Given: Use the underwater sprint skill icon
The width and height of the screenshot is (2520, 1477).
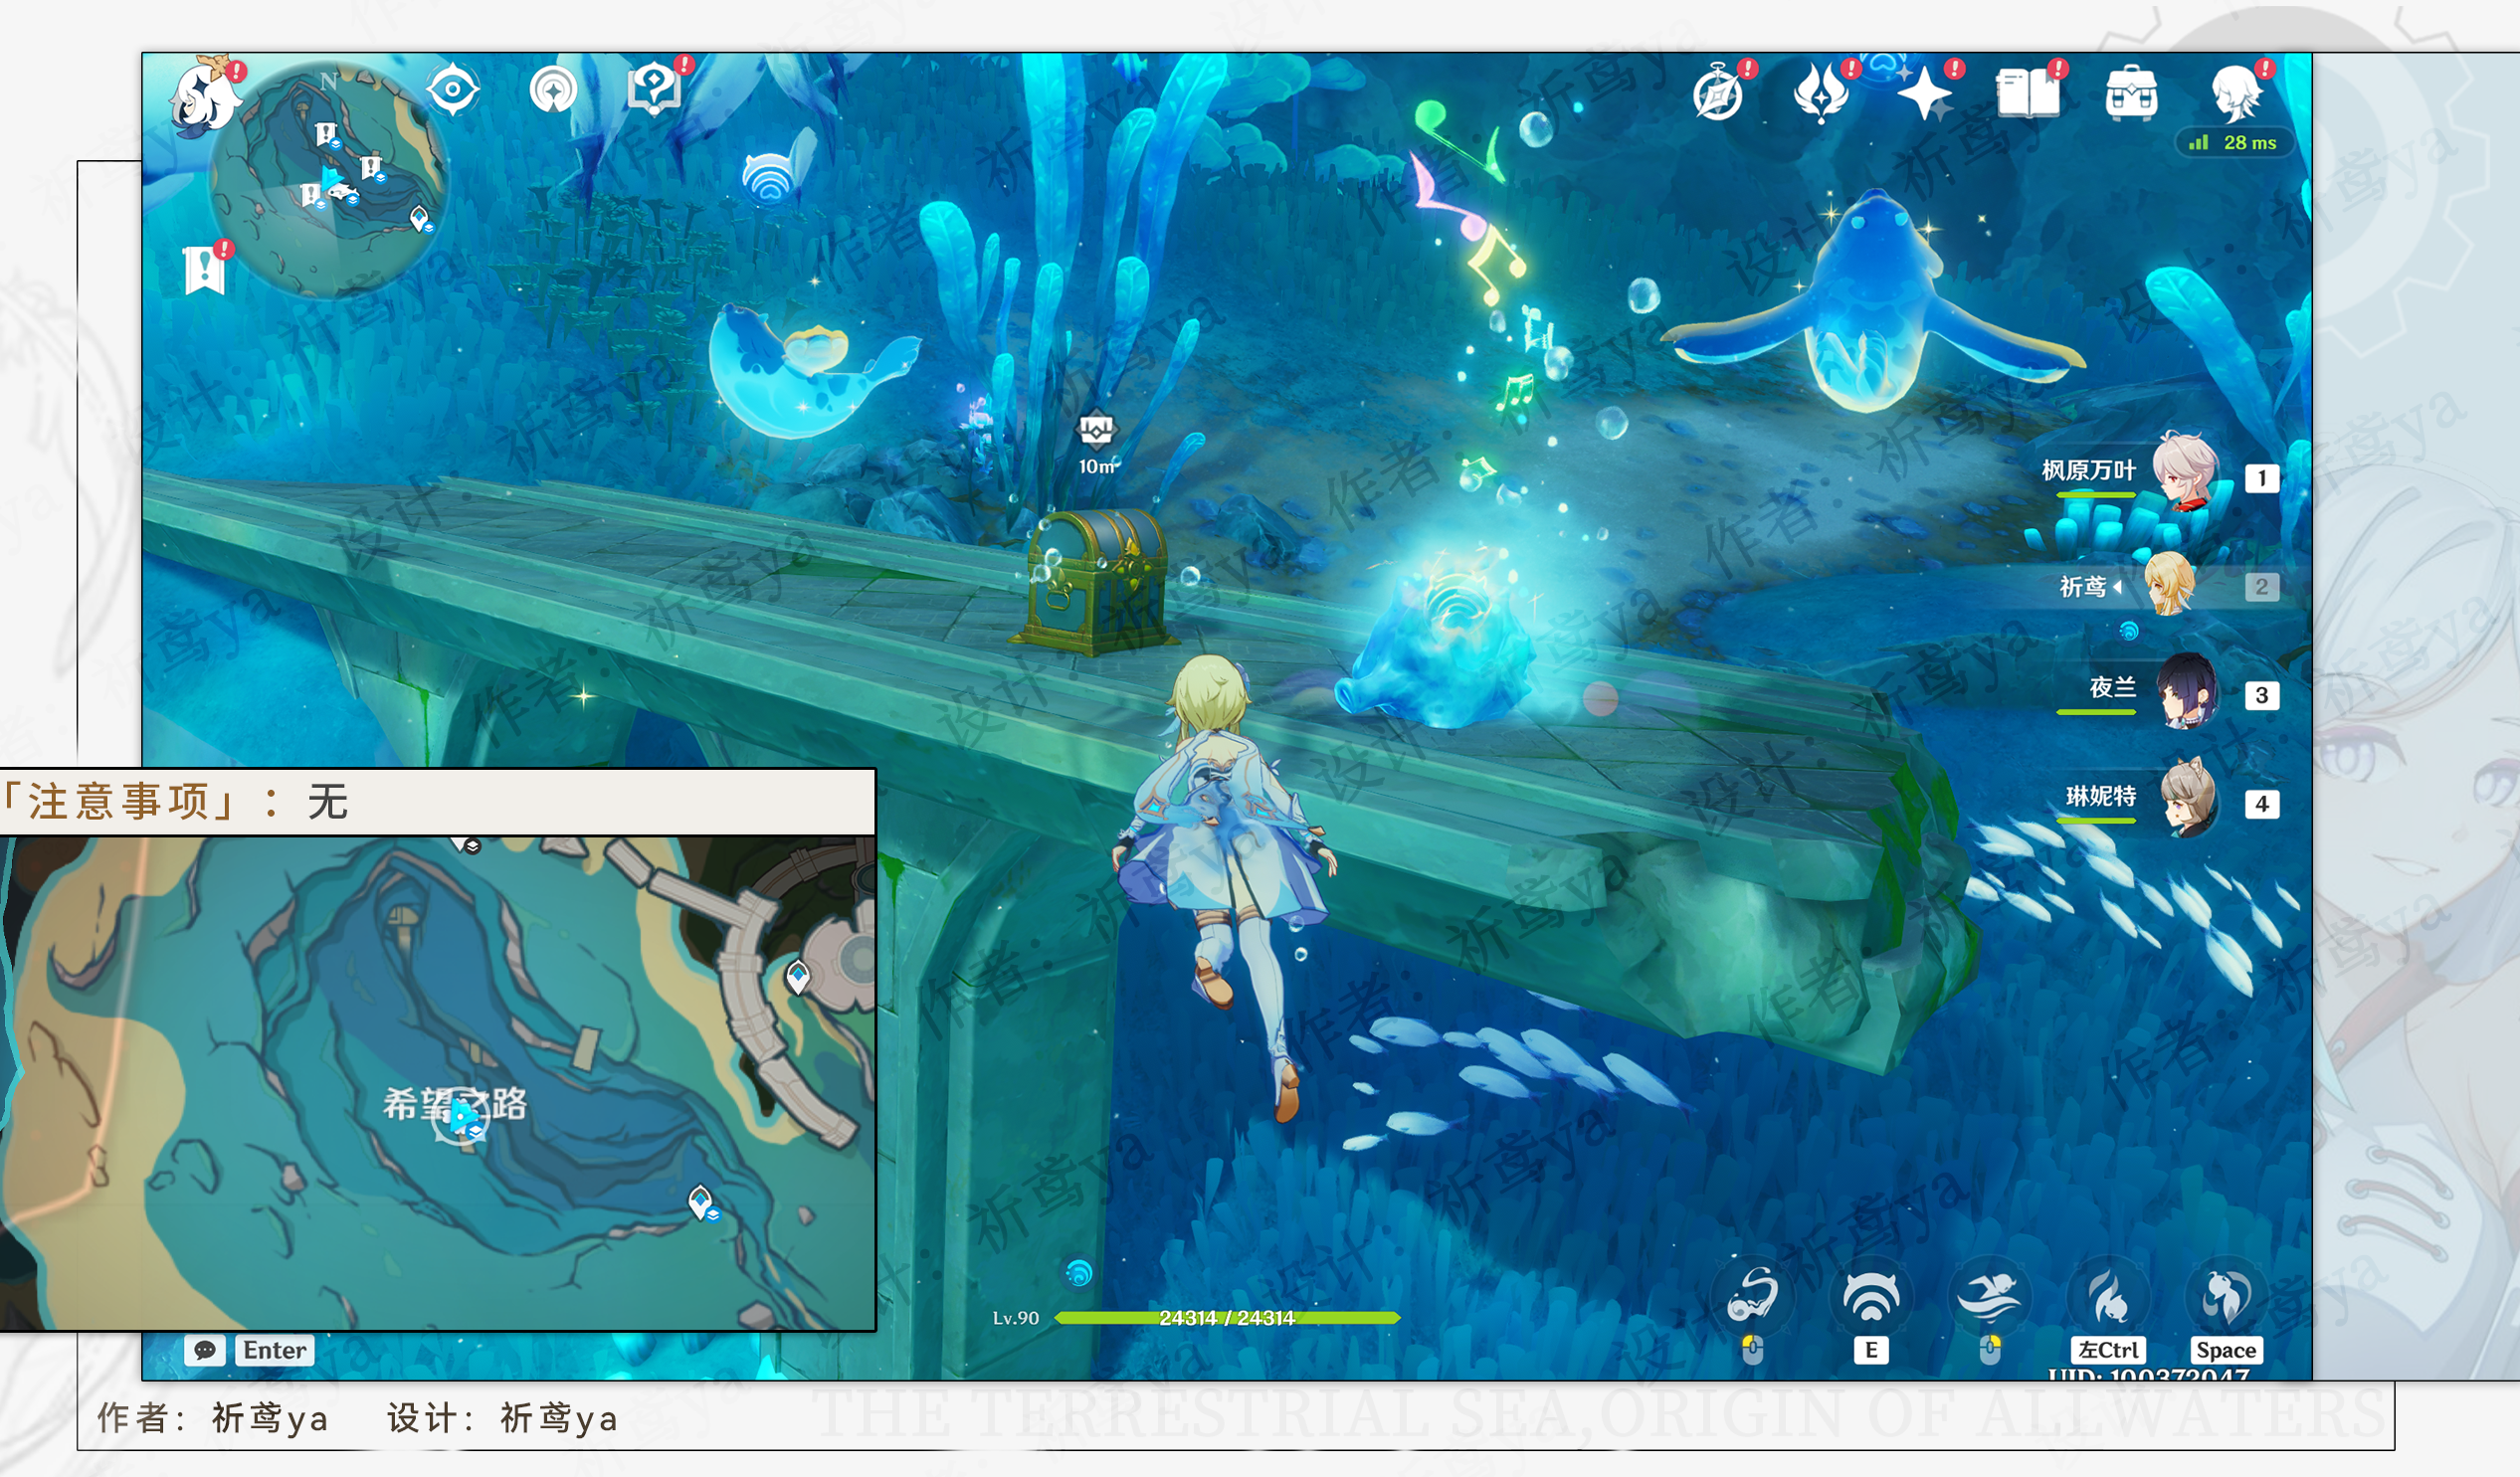Looking at the screenshot, I should (1989, 1297).
